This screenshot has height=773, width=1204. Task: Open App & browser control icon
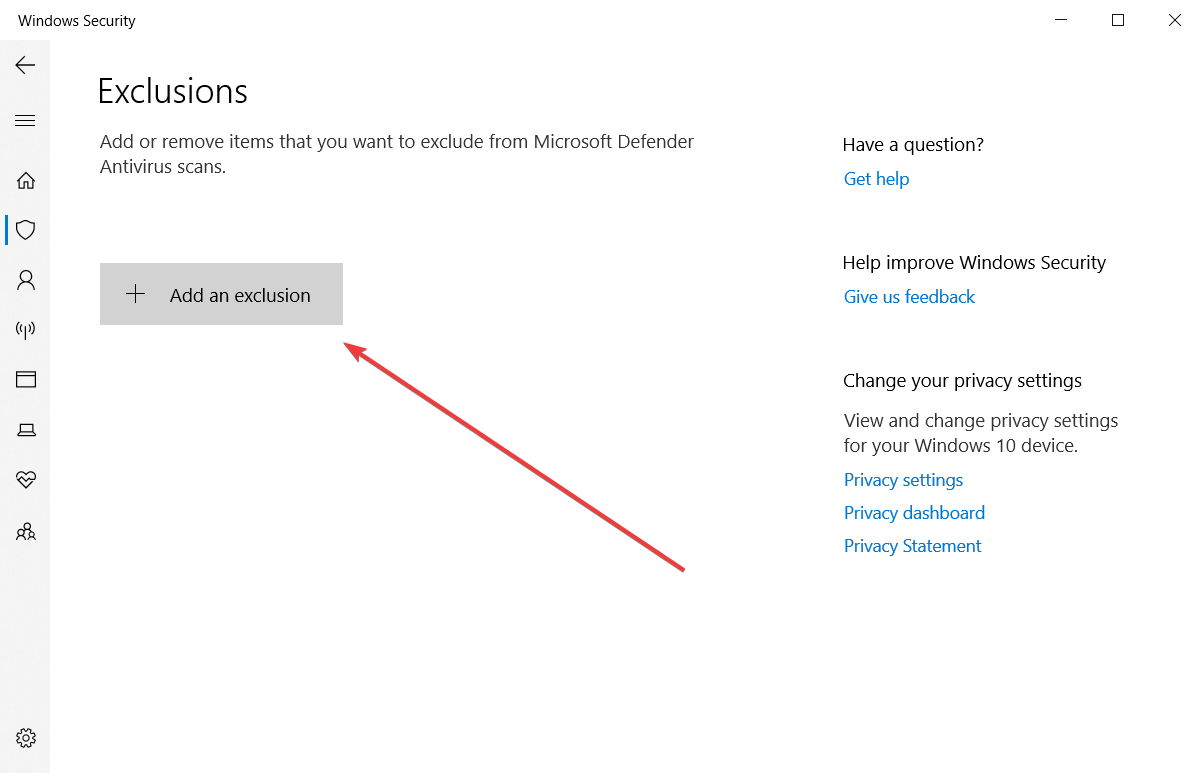pos(26,380)
